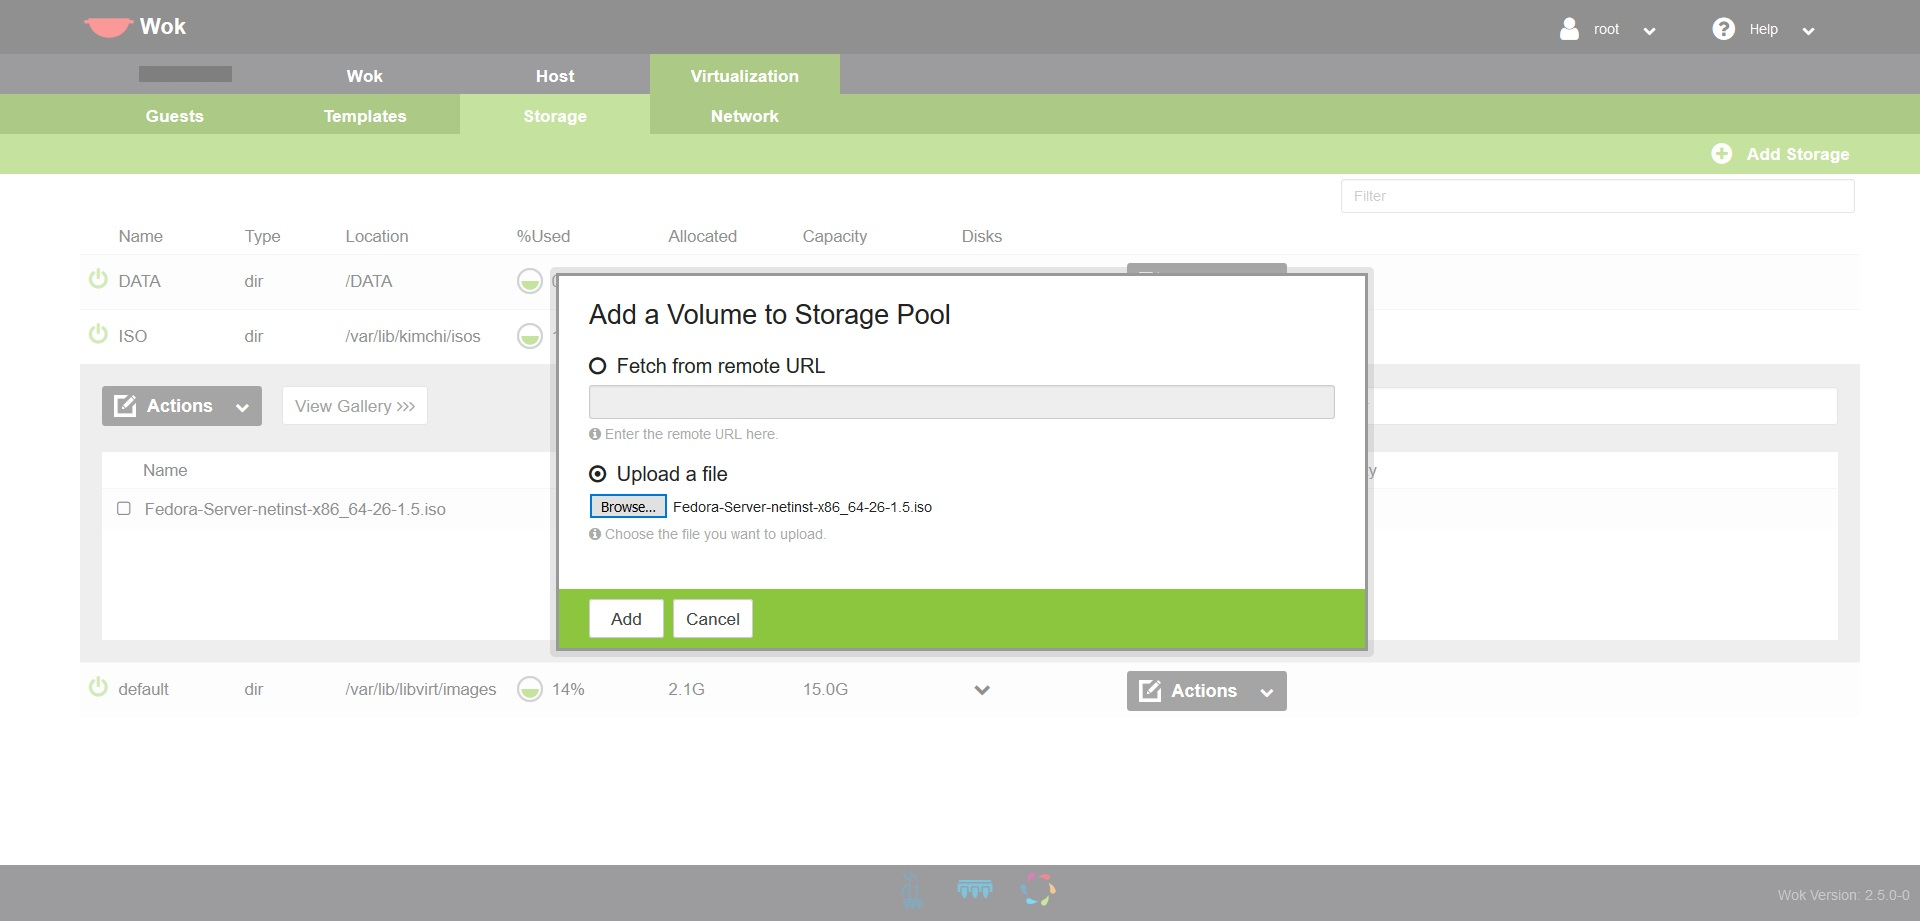Click the blue comb-shaped footer logo
Image resolution: width=1920 pixels, height=921 pixels.
pyautogui.click(x=974, y=889)
